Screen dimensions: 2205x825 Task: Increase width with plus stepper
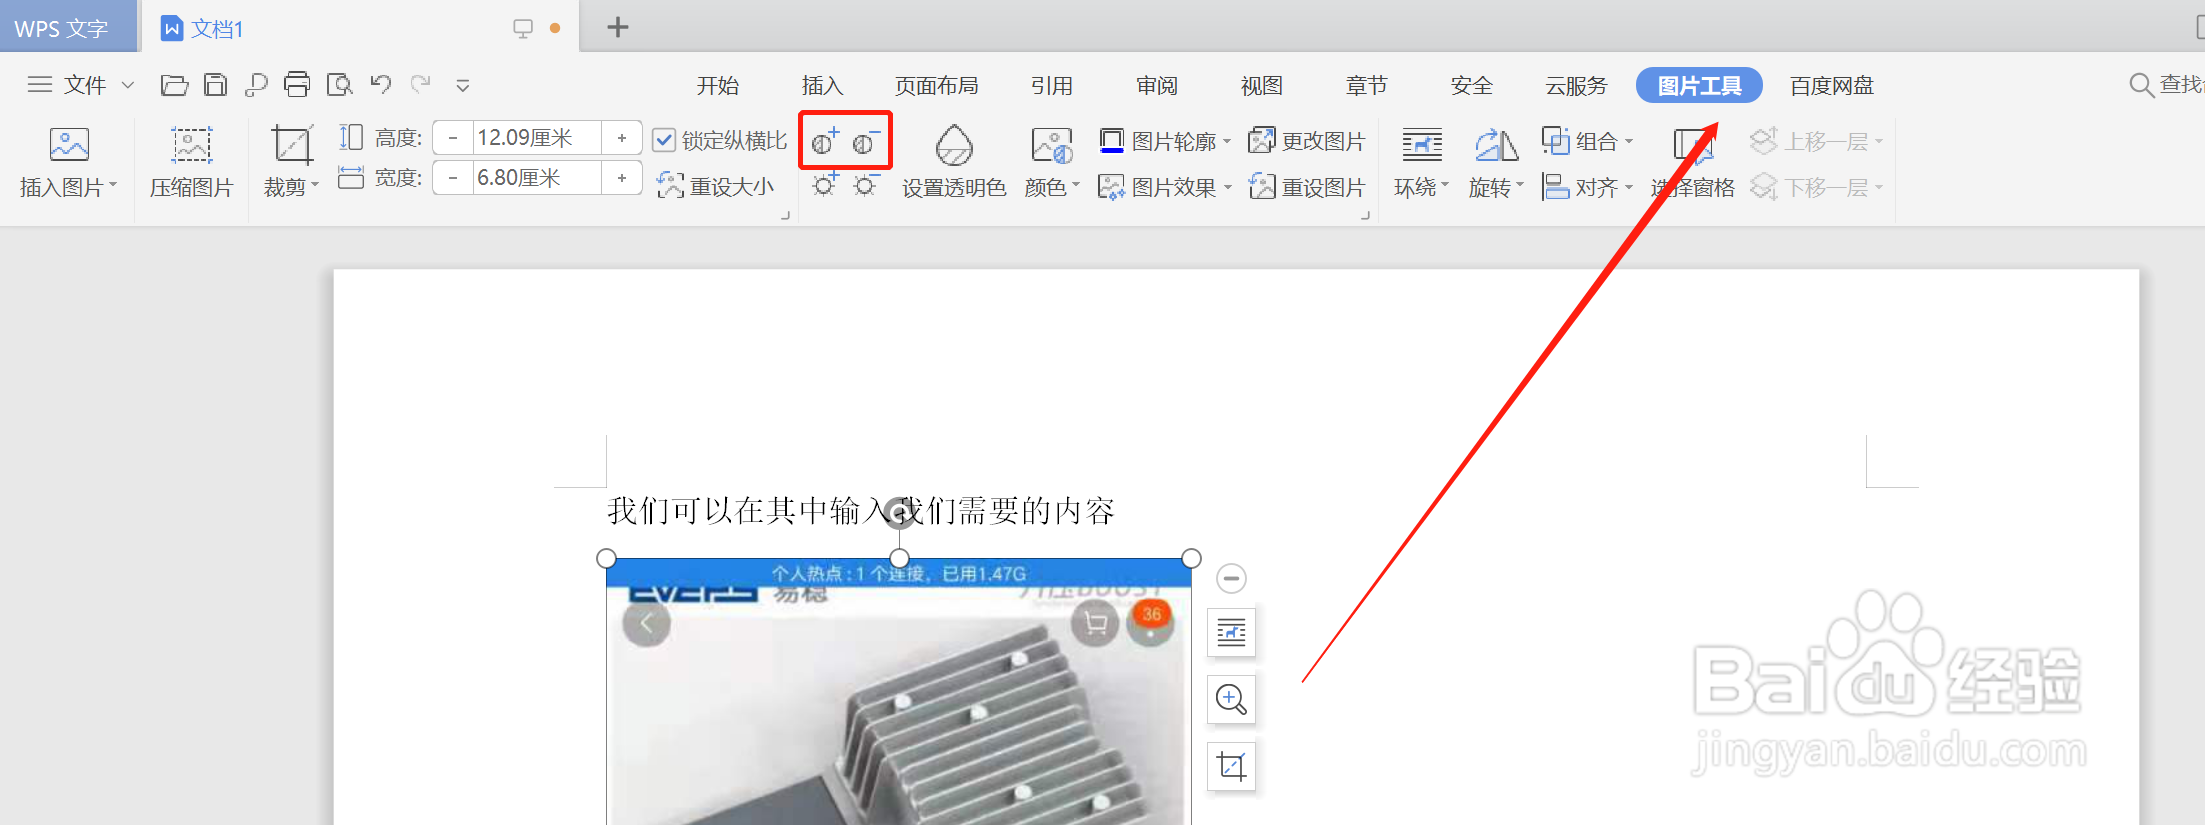(x=622, y=178)
